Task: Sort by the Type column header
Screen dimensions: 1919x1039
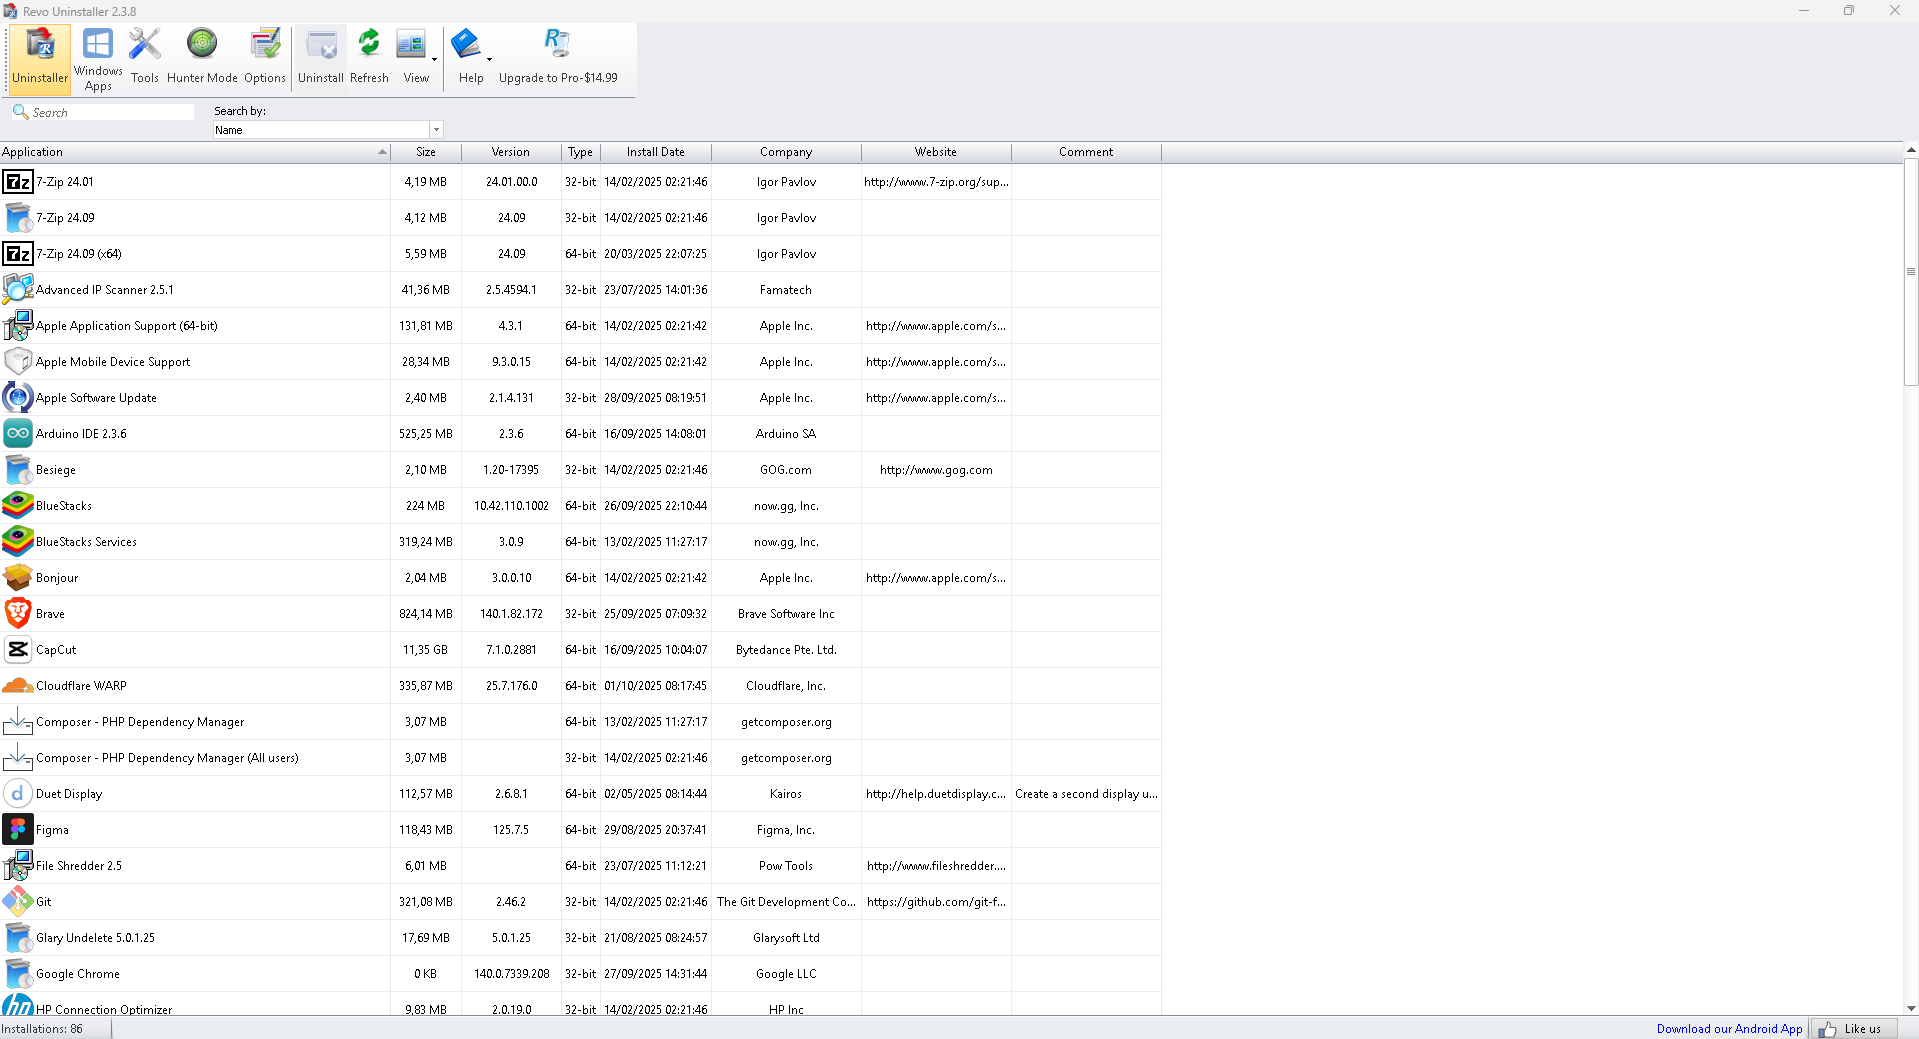Action: (581, 152)
